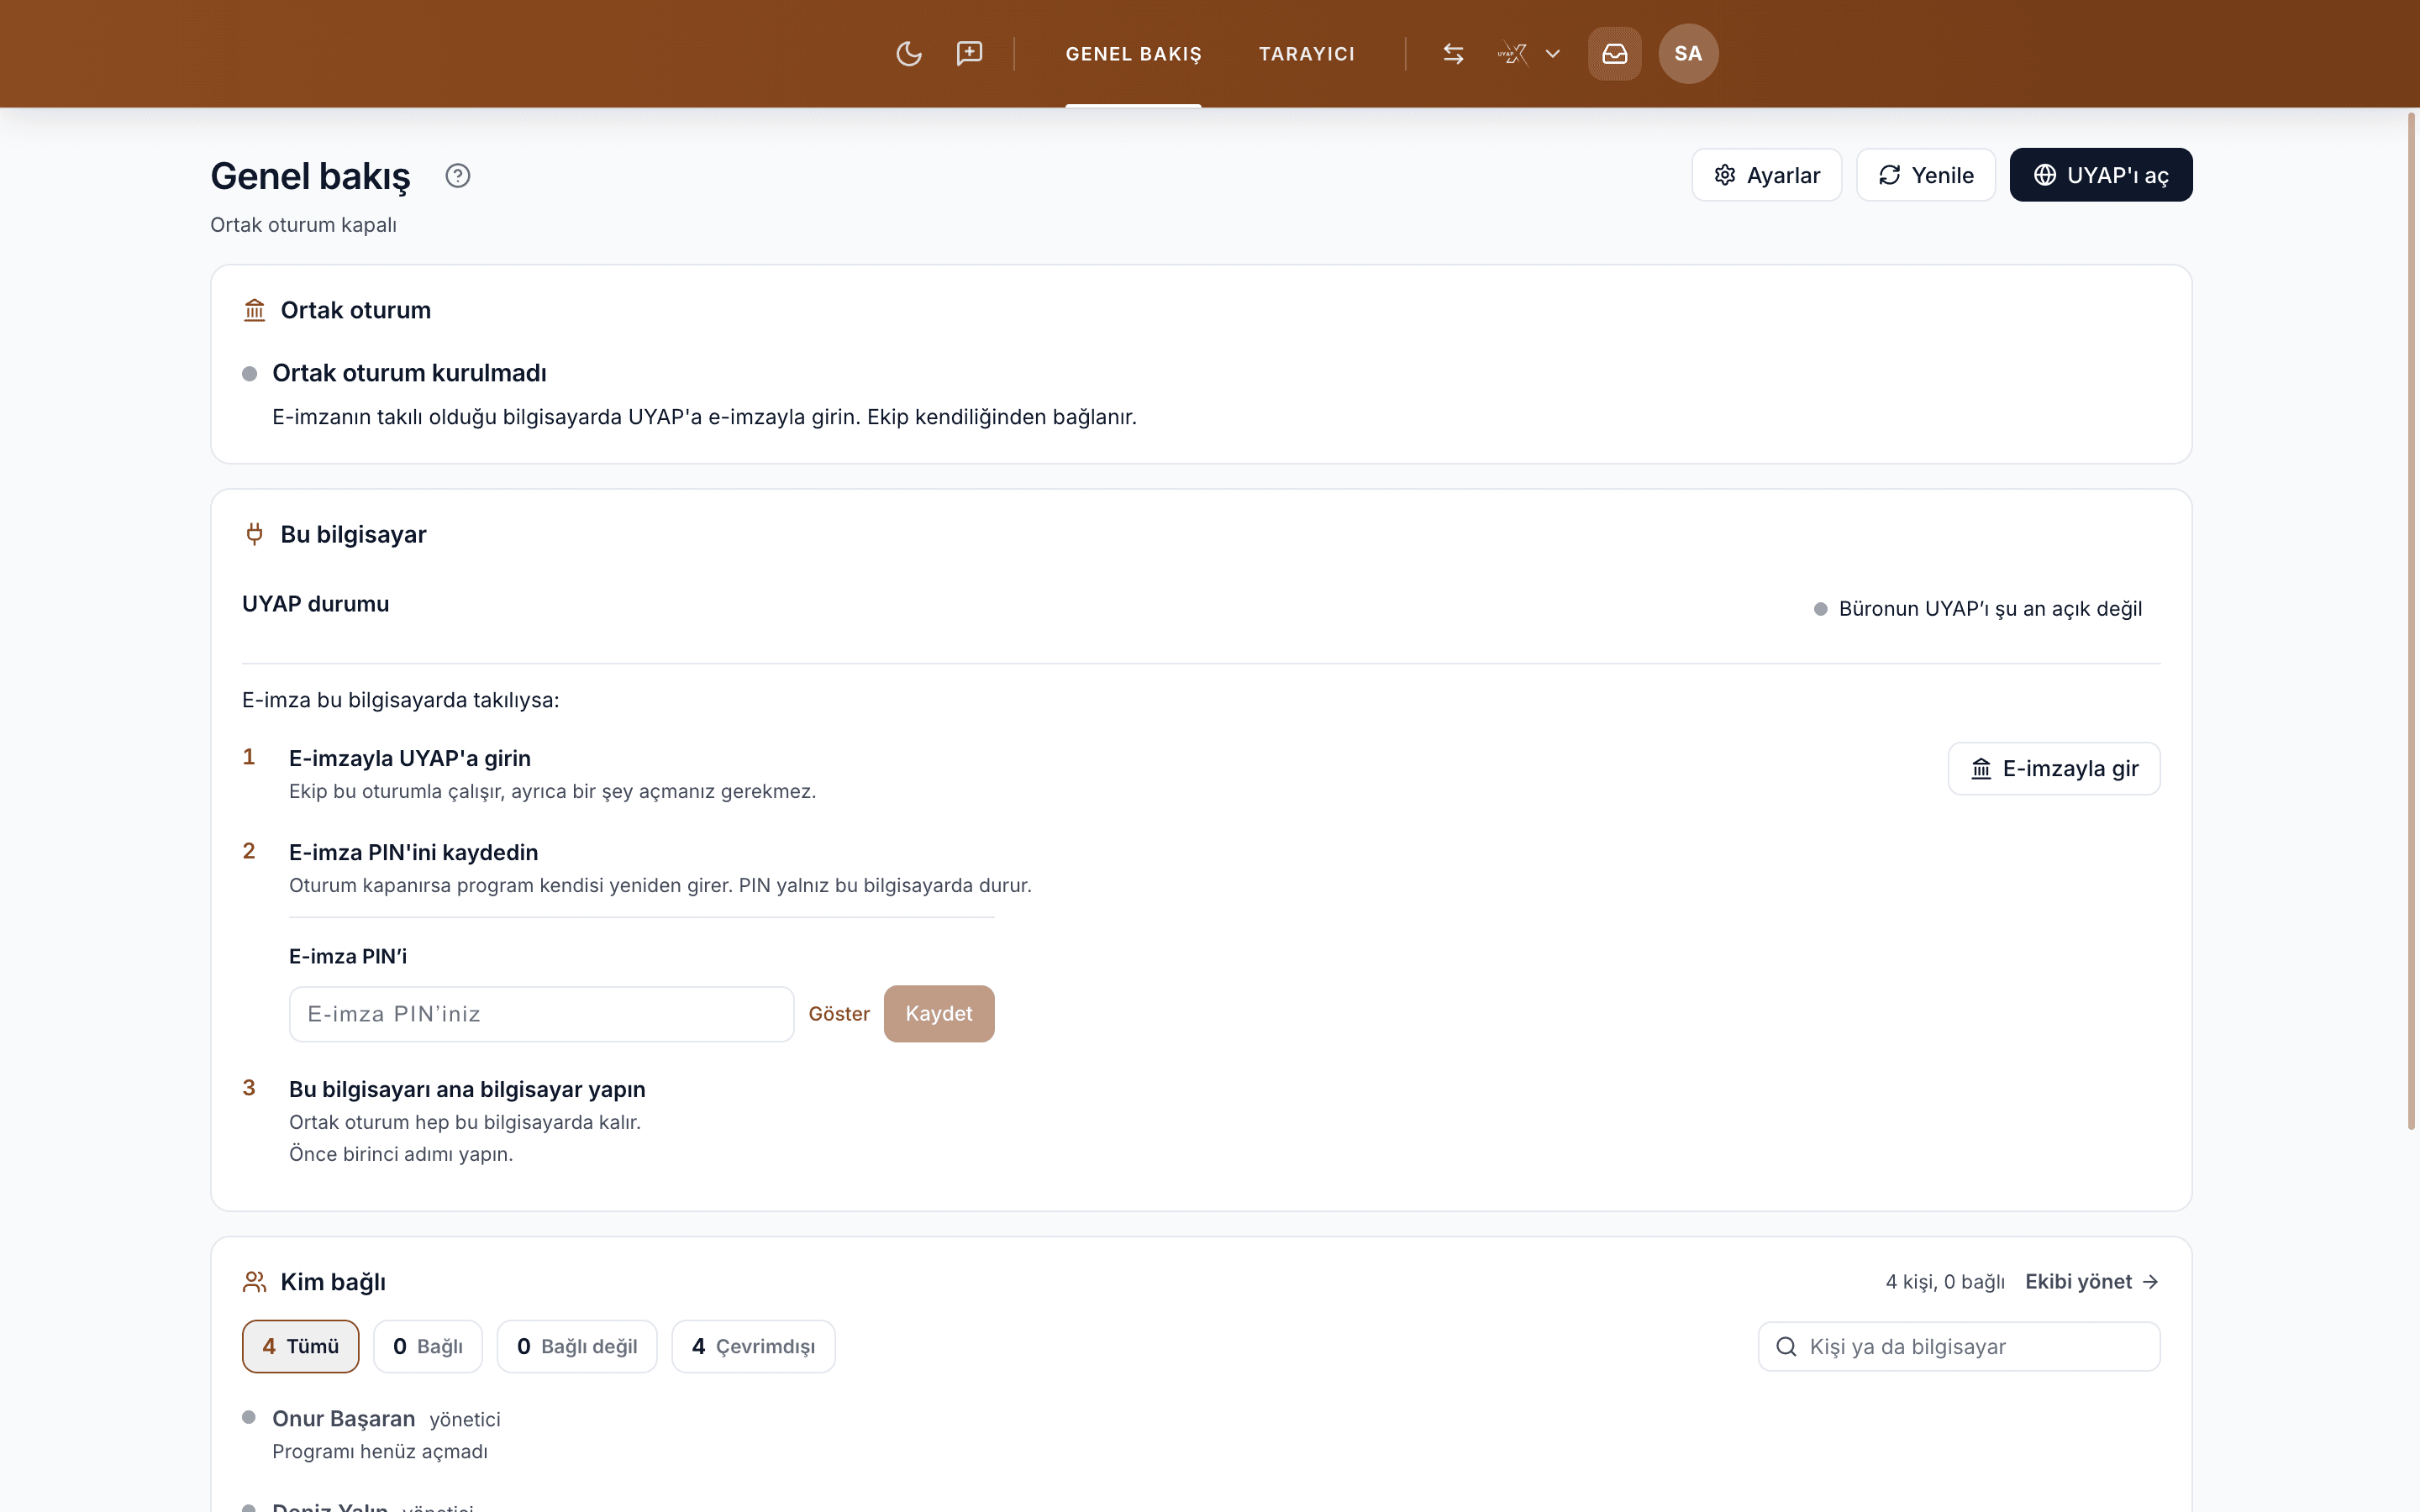Image resolution: width=2420 pixels, height=1512 pixels.
Task: Click the '4 kişi, 0 bağlı' text
Action: 1945,1281
